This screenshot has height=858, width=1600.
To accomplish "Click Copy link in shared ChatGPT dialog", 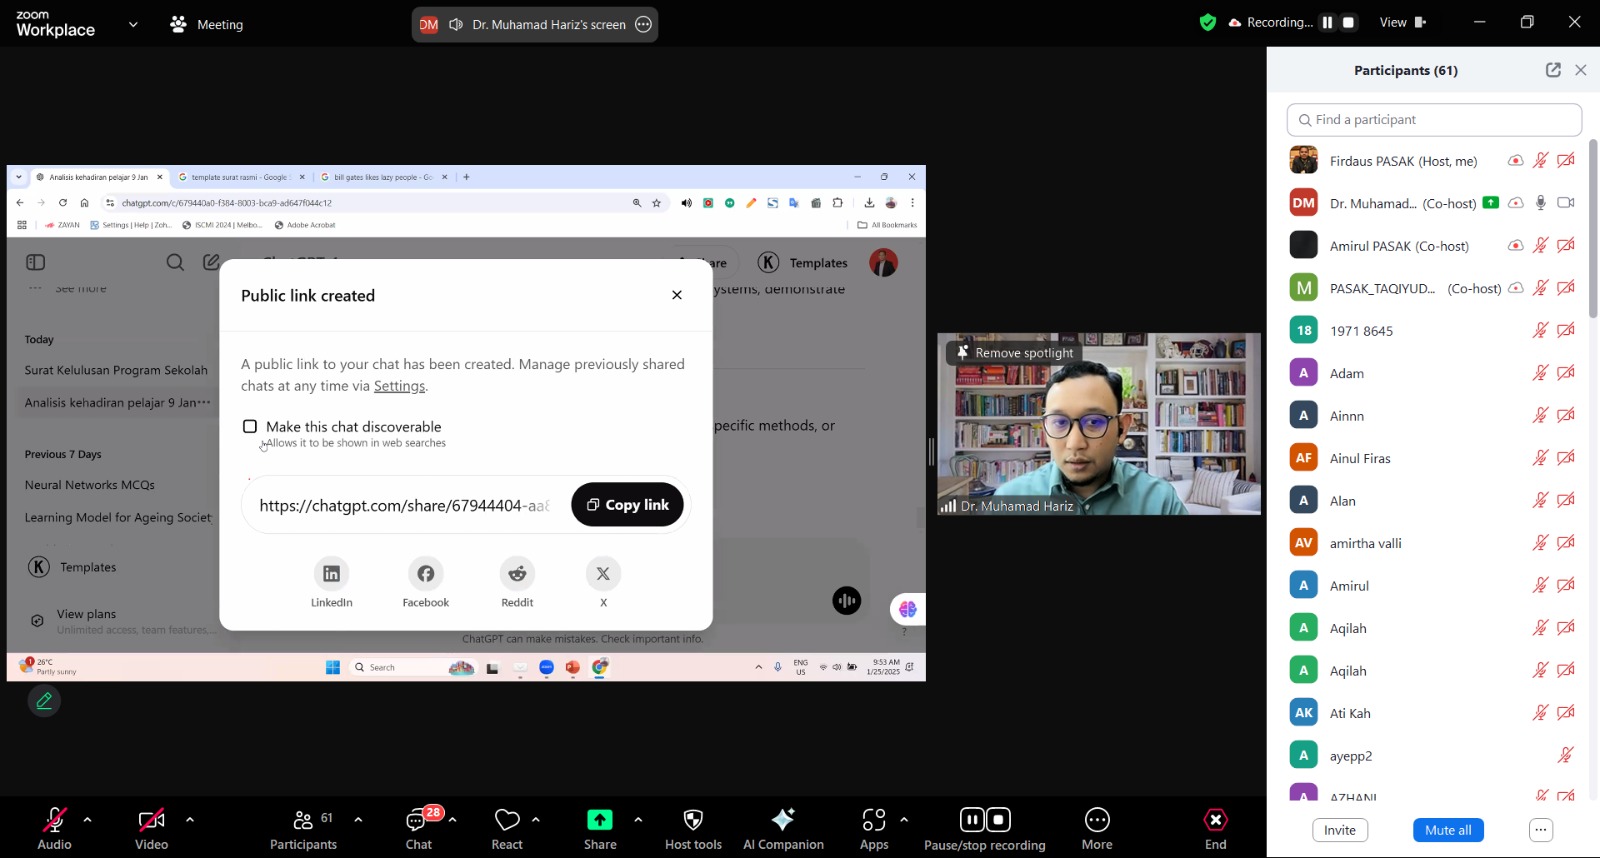I will click(x=627, y=505).
